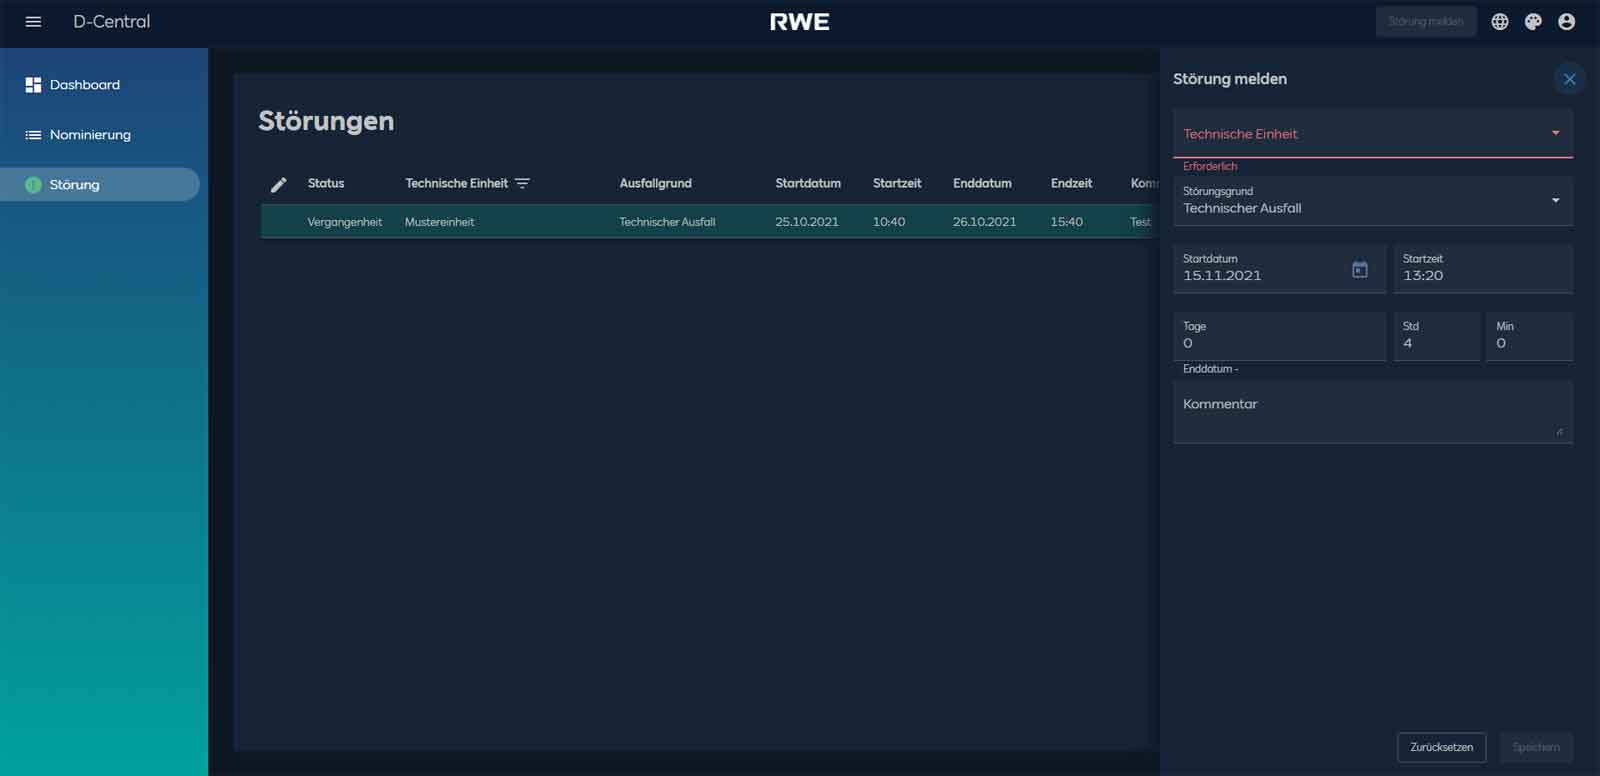Image resolution: width=1600 pixels, height=776 pixels.
Task: Click the Dashboard icon in the sidebar
Action: [33, 85]
